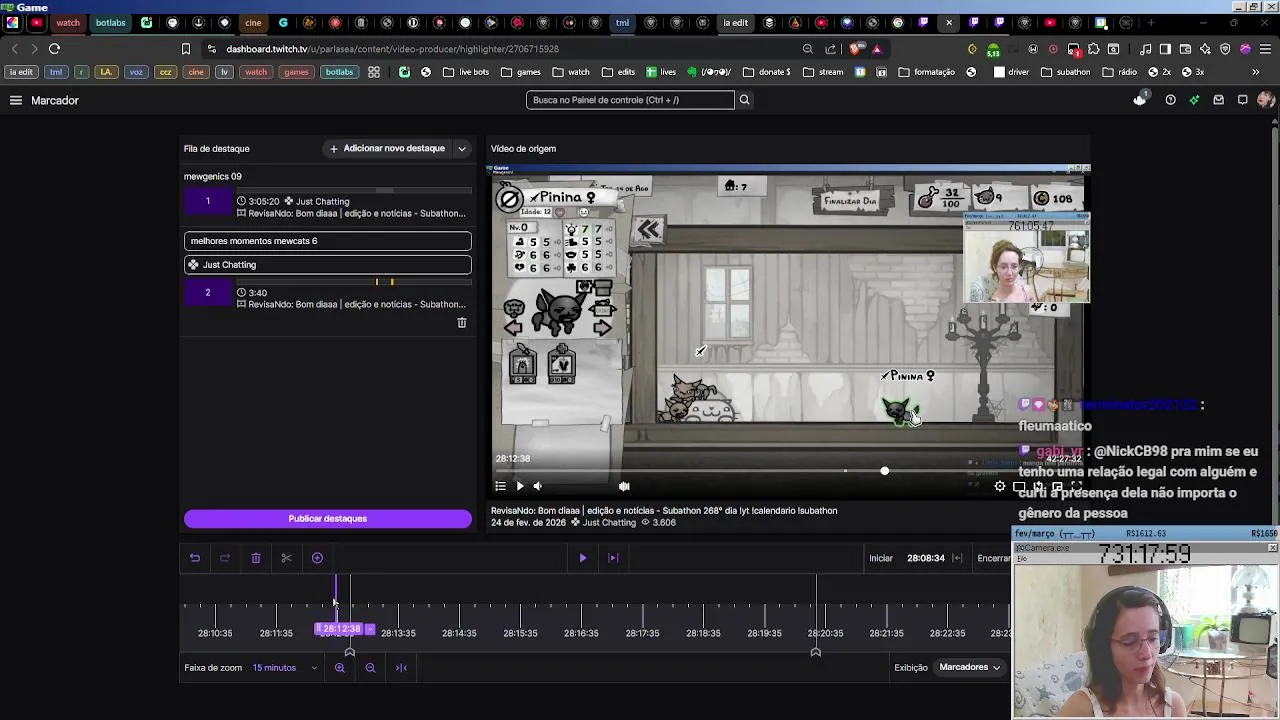This screenshot has height=720, width=1280.
Task: Publish with the Publicar destaques button
Action: 328,518
